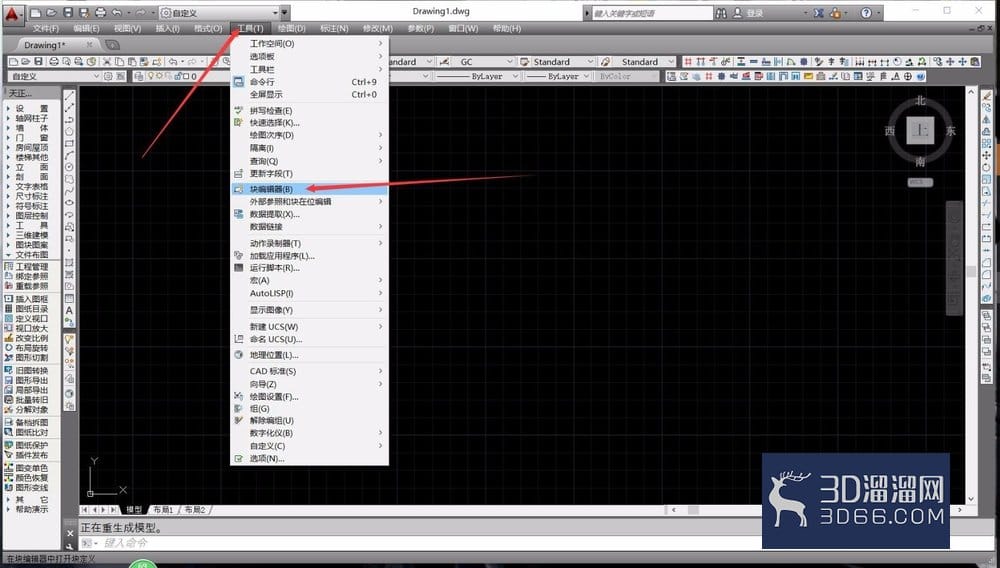This screenshot has height=568, width=1000.
Task: Select the Rectangle tool in draw toolbar
Action: [70, 143]
